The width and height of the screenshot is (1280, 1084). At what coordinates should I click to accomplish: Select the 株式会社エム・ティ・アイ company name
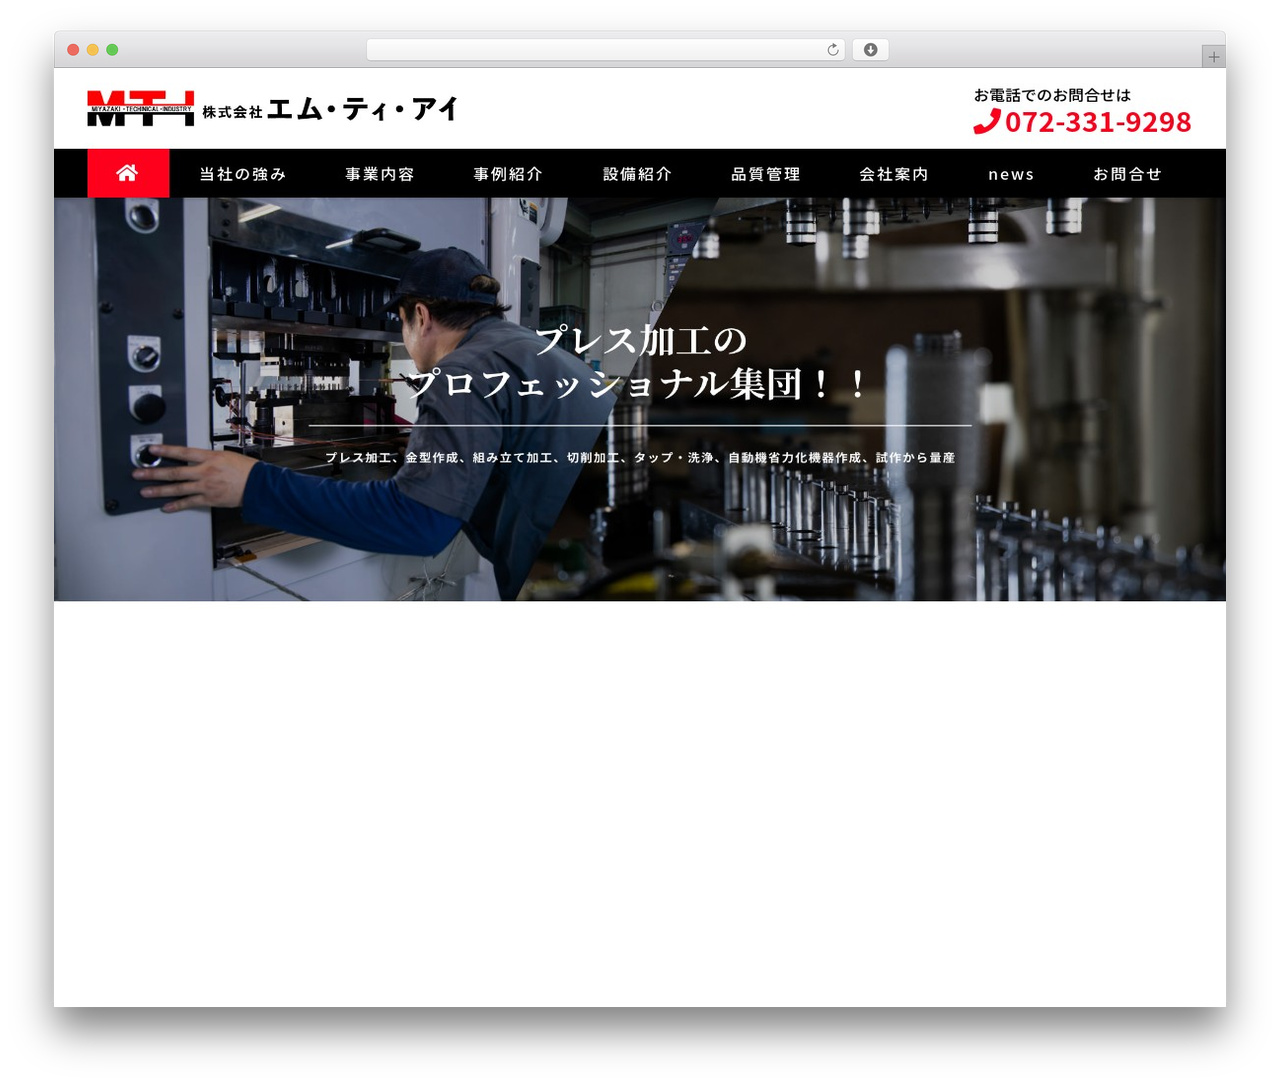[330, 109]
